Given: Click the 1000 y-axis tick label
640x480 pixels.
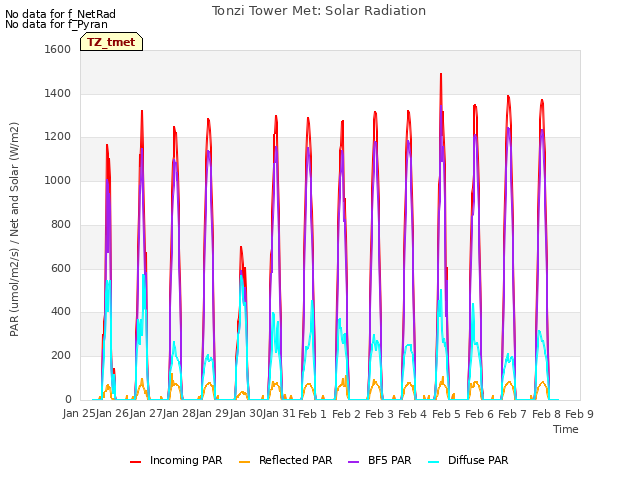Looking at the screenshot, I should [58, 180].
